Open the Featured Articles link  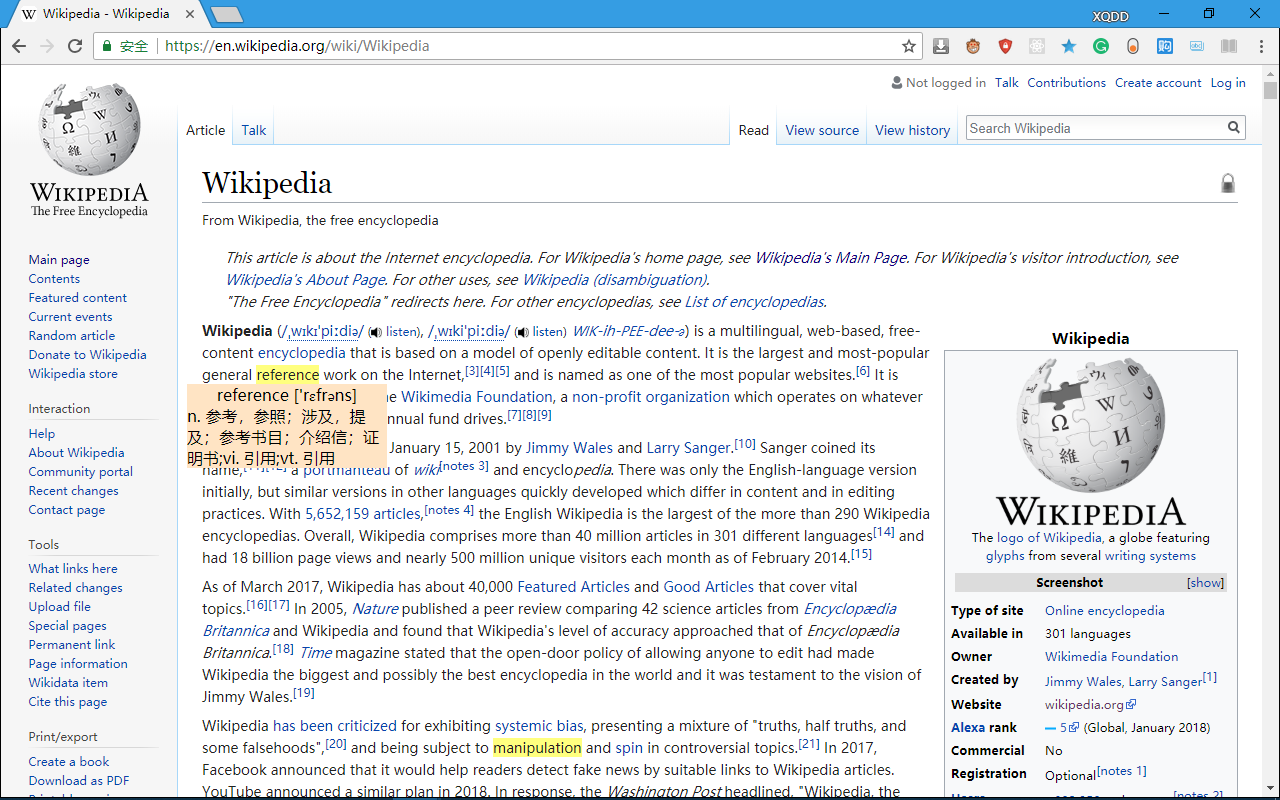pos(574,587)
